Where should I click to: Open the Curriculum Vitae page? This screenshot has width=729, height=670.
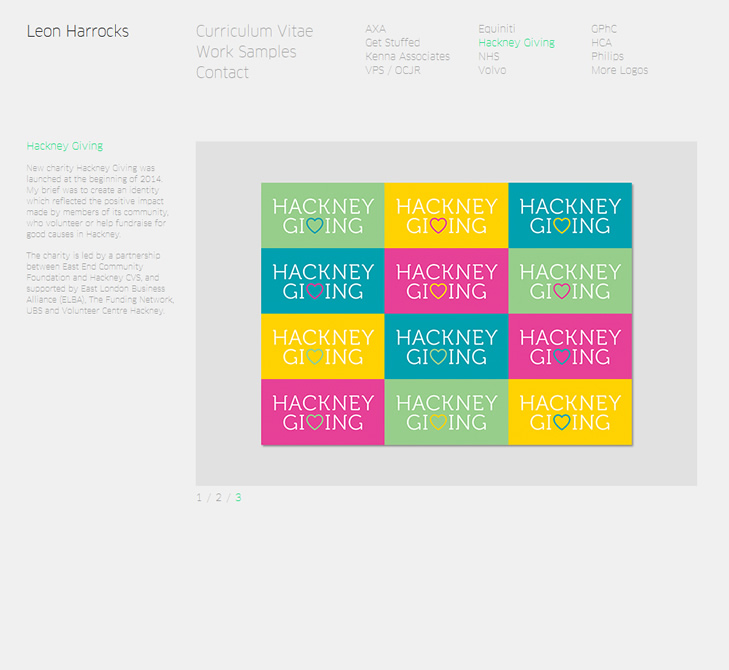click(x=254, y=31)
